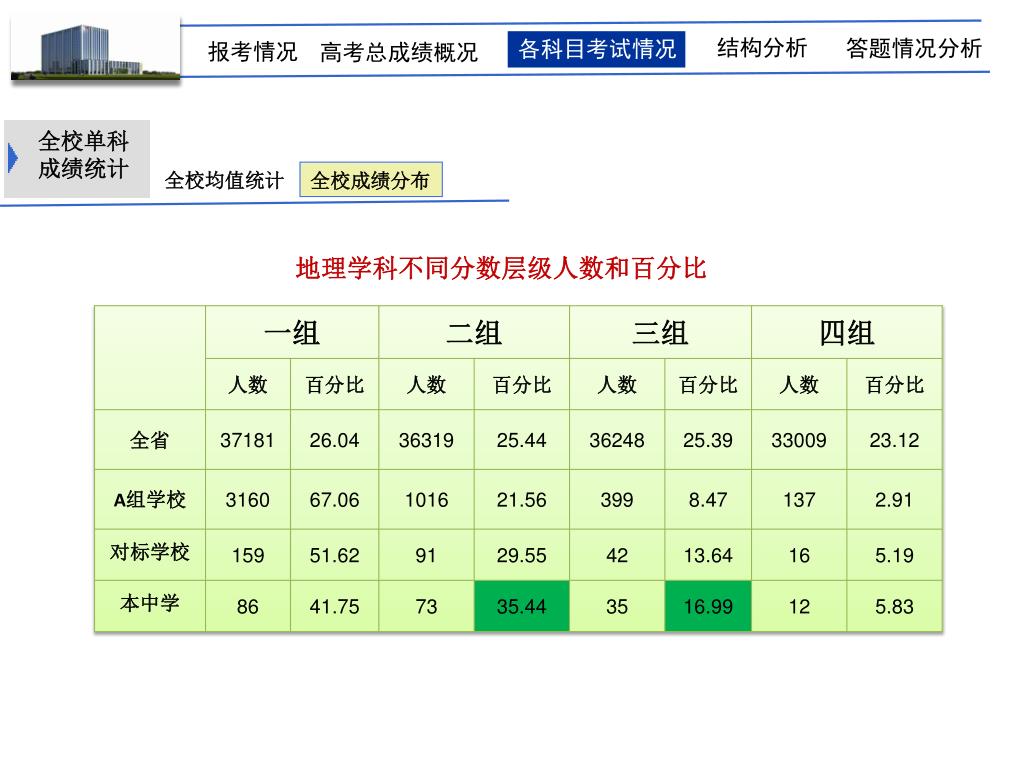Select cell value 23.12
This screenshot has height=768, width=1024.
(x=895, y=440)
